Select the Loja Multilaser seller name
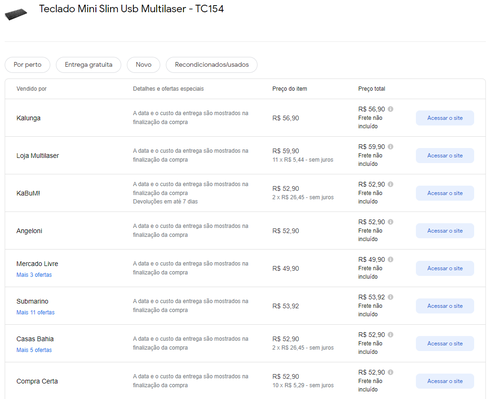500x399 pixels. (x=38, y=156)
